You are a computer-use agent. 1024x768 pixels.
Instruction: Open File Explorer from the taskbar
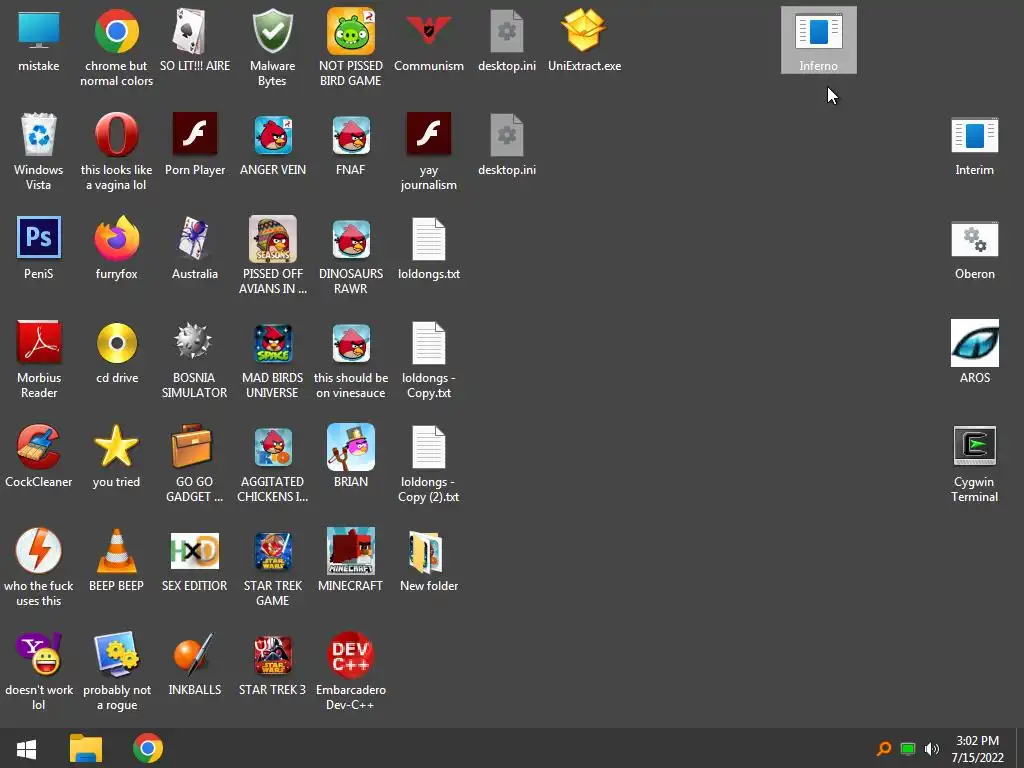[x=86, y=748]
